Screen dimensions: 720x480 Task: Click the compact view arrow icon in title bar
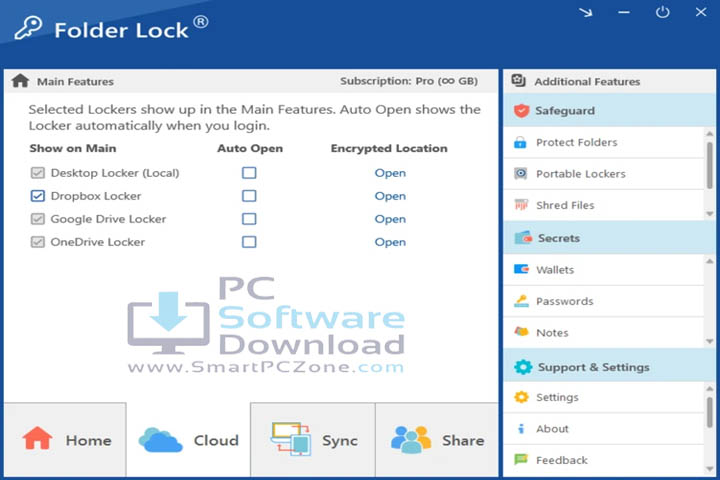(x=585, y=12)
